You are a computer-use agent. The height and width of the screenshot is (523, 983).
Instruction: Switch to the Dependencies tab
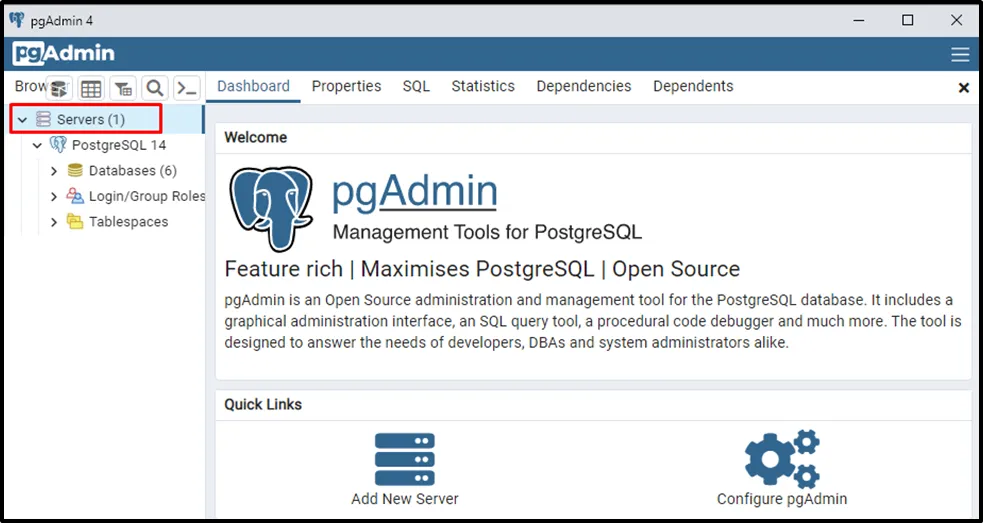pos(584,86)
